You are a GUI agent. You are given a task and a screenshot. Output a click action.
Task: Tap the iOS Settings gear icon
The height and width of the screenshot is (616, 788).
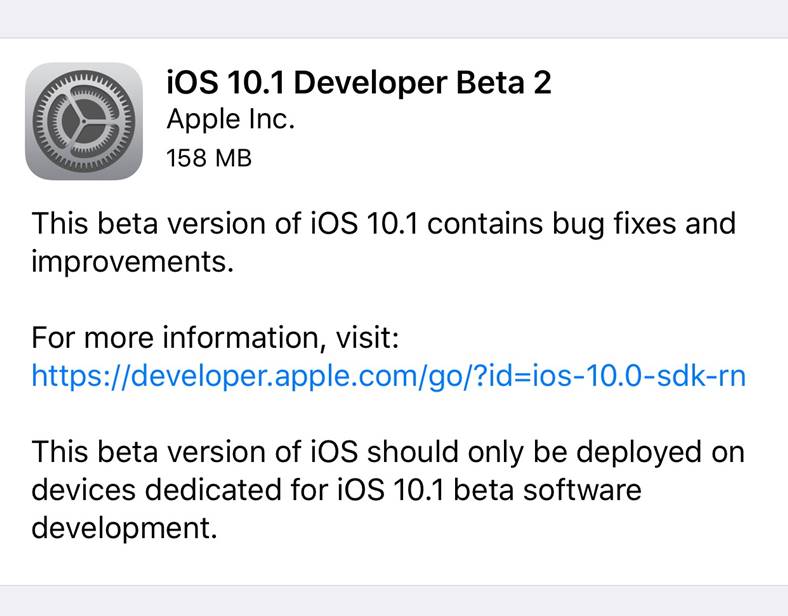[x=84, y=121]
